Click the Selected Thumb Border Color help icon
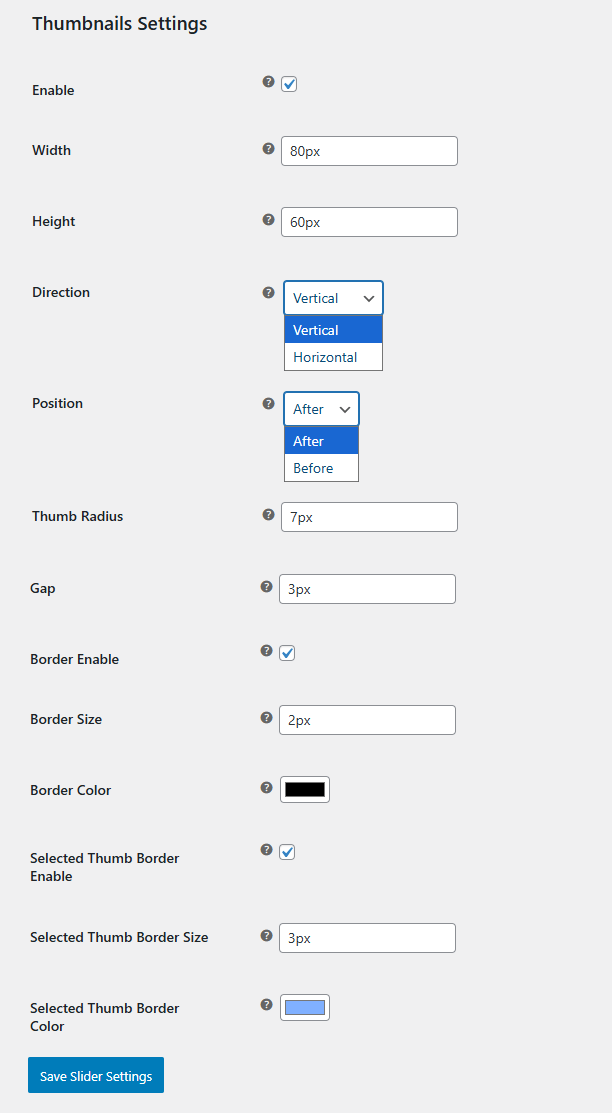 (x=266, y=1005)
